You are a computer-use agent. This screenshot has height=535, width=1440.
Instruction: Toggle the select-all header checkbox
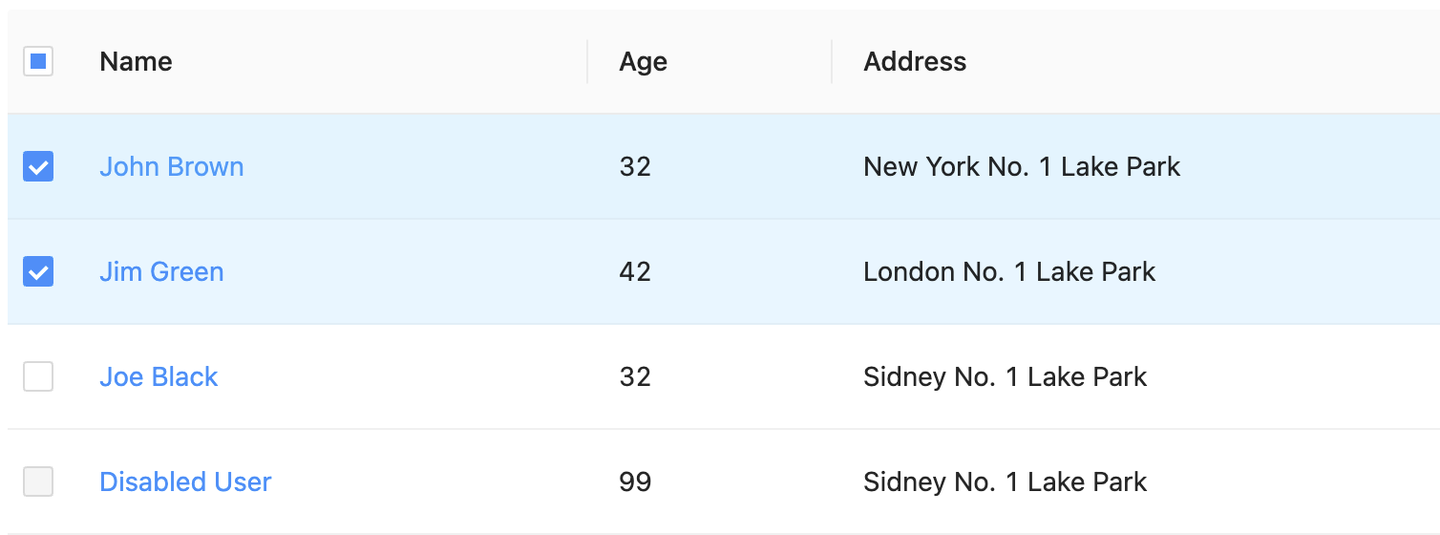[38, 62]
